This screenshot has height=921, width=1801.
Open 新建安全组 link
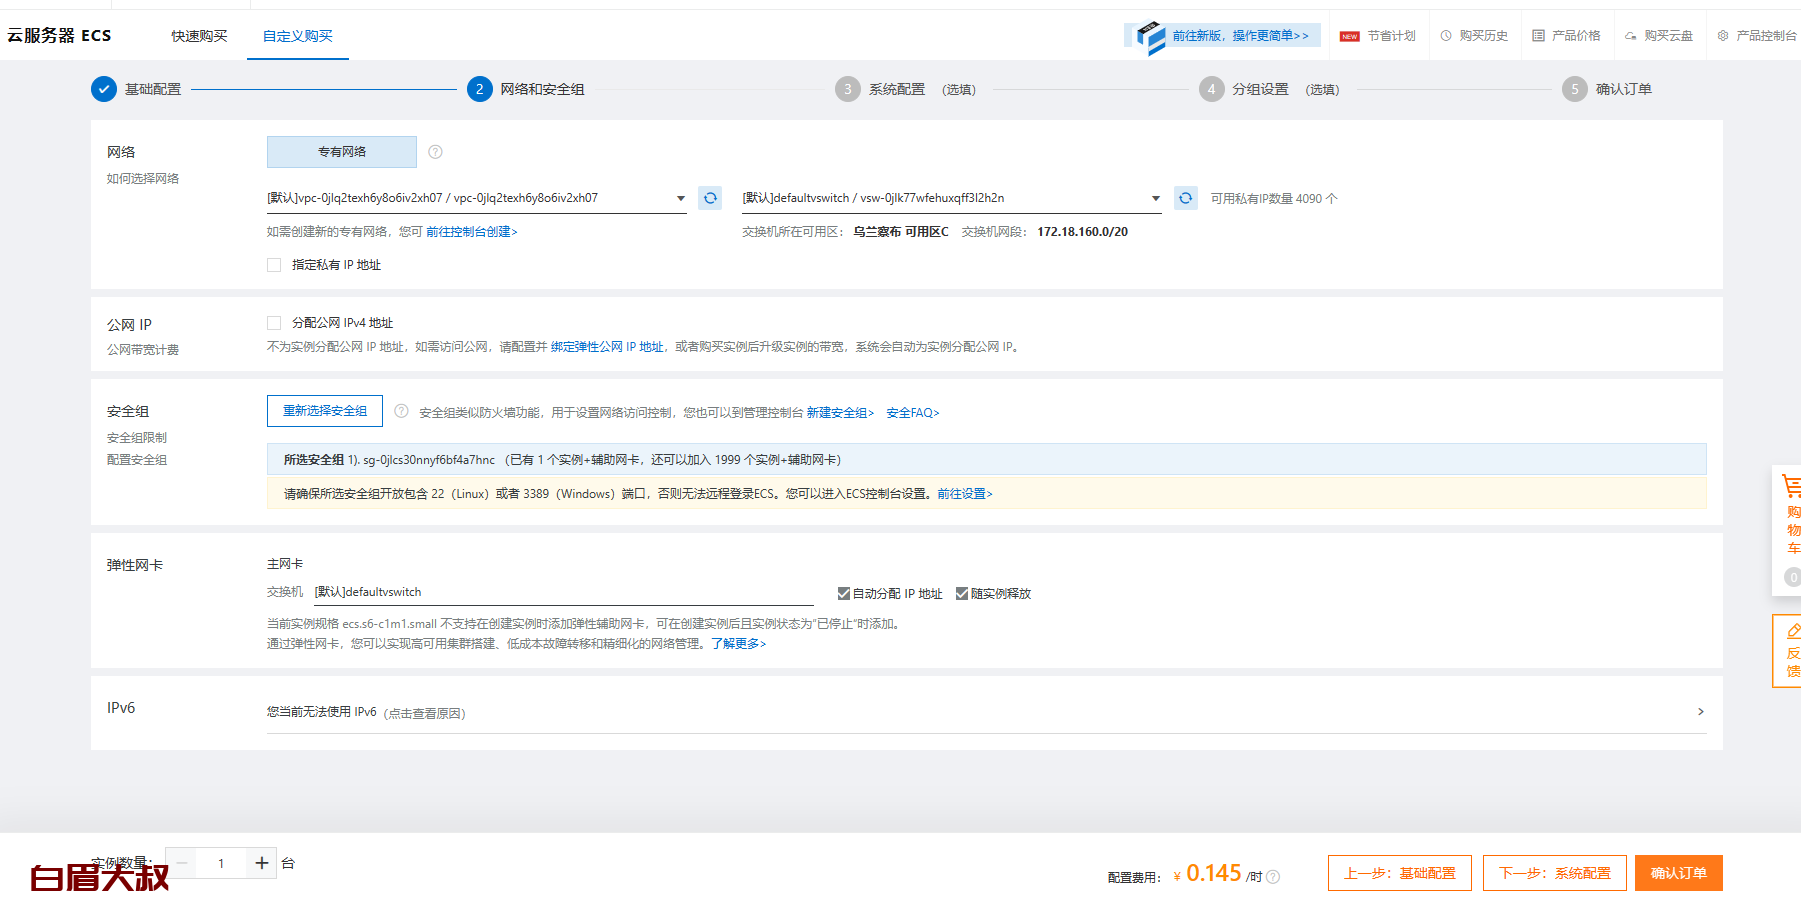click(840, 413)
